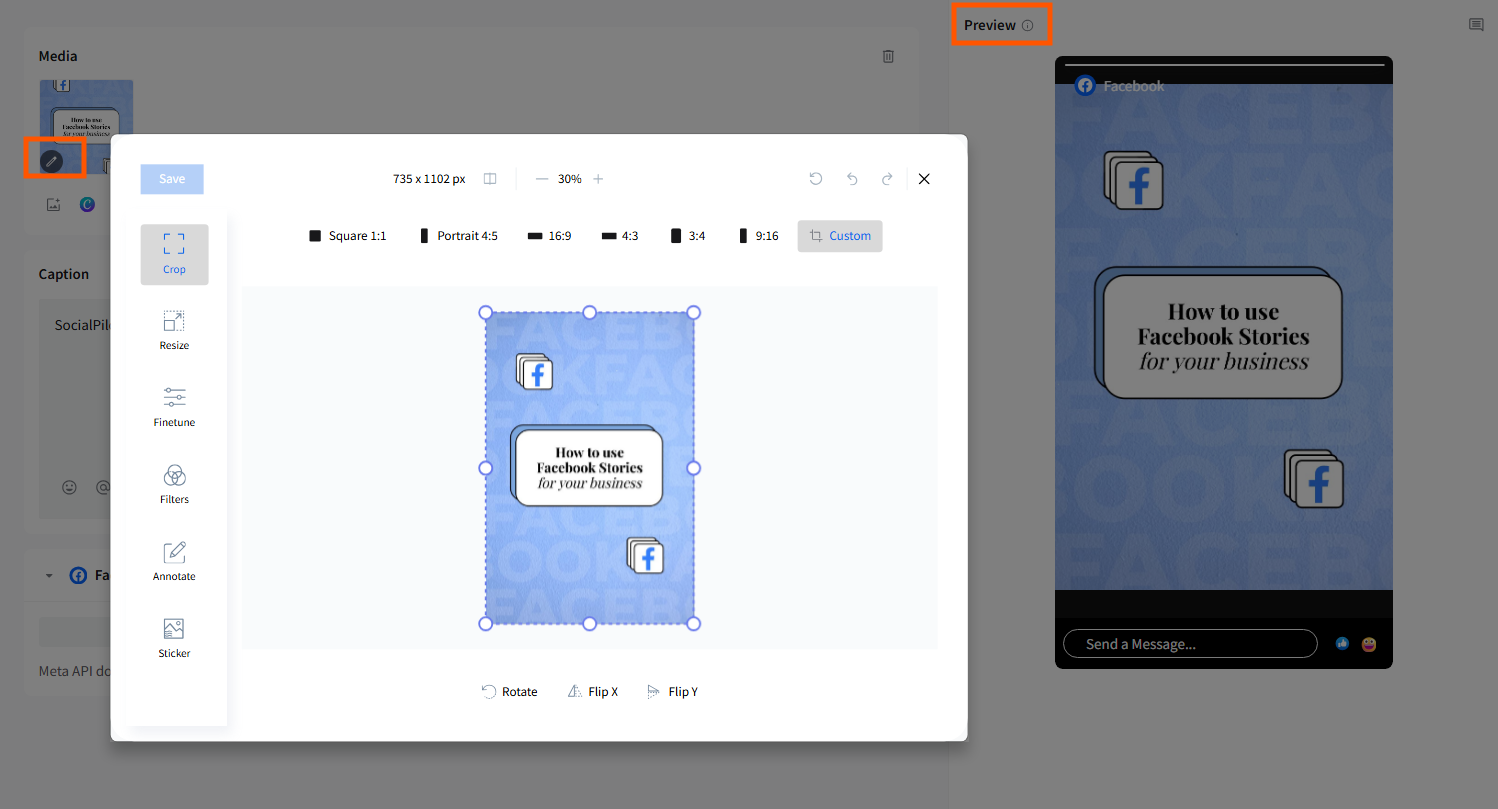Open the Sticker tool

[x=174, y=639]
